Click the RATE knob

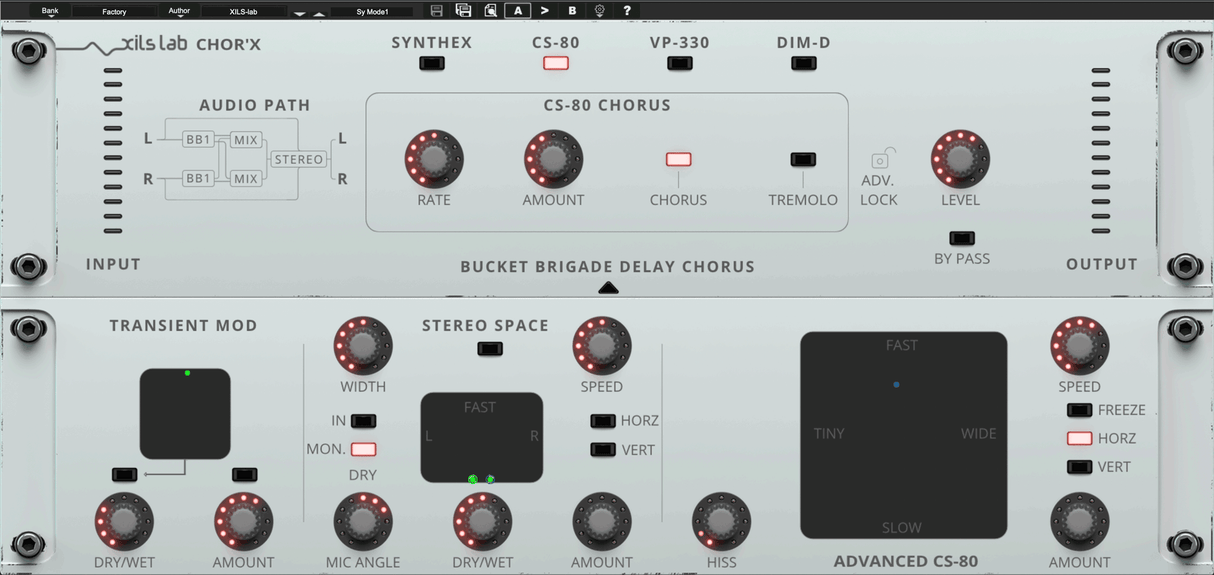point(434,159)
